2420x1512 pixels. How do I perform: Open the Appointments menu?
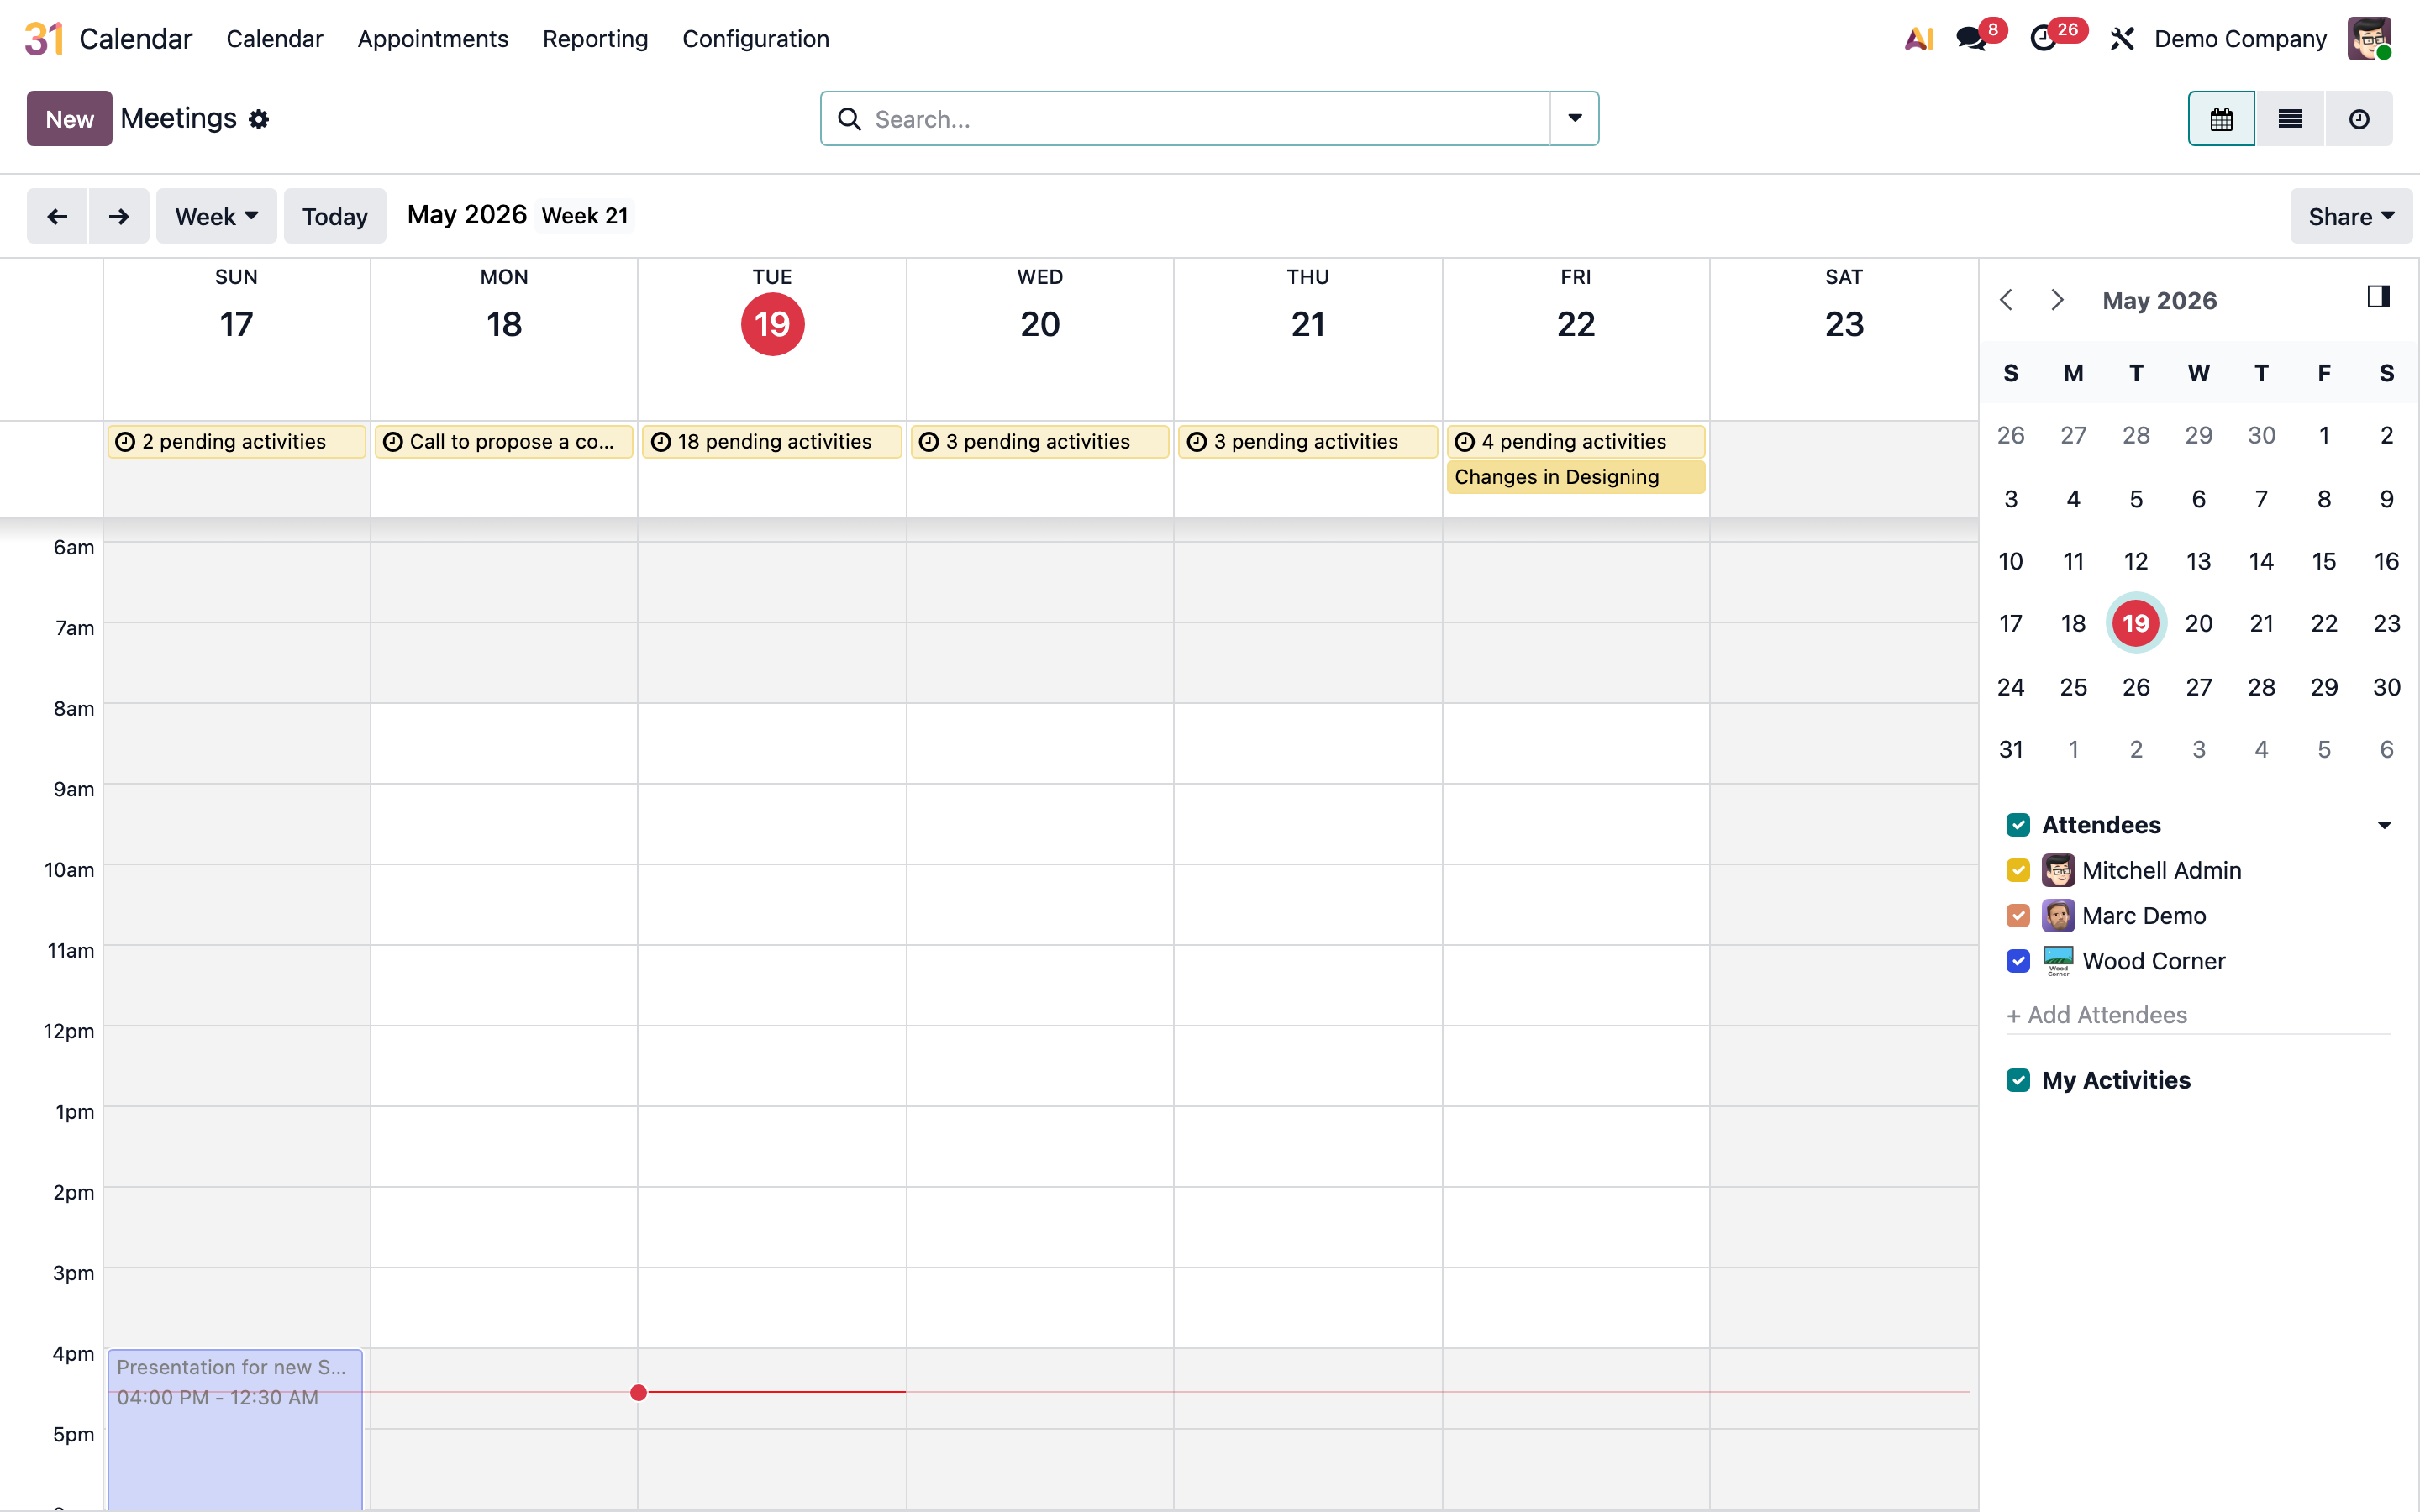[x=433, y=39]
